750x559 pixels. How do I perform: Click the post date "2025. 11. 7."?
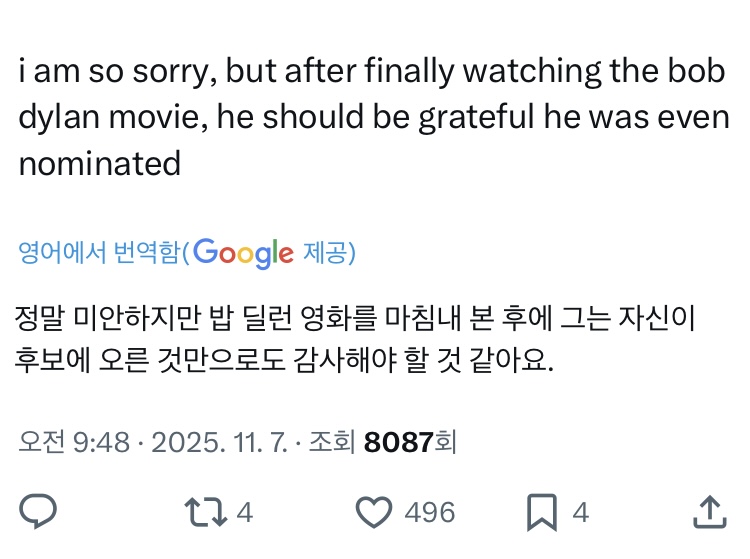click(223, 442)
